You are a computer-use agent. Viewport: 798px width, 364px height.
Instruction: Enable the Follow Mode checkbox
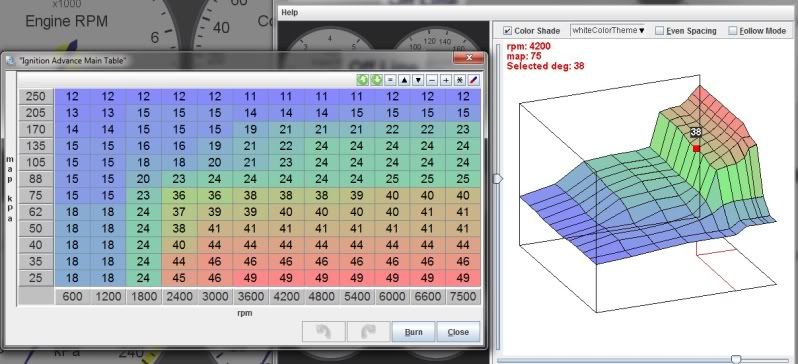point(732,31)
